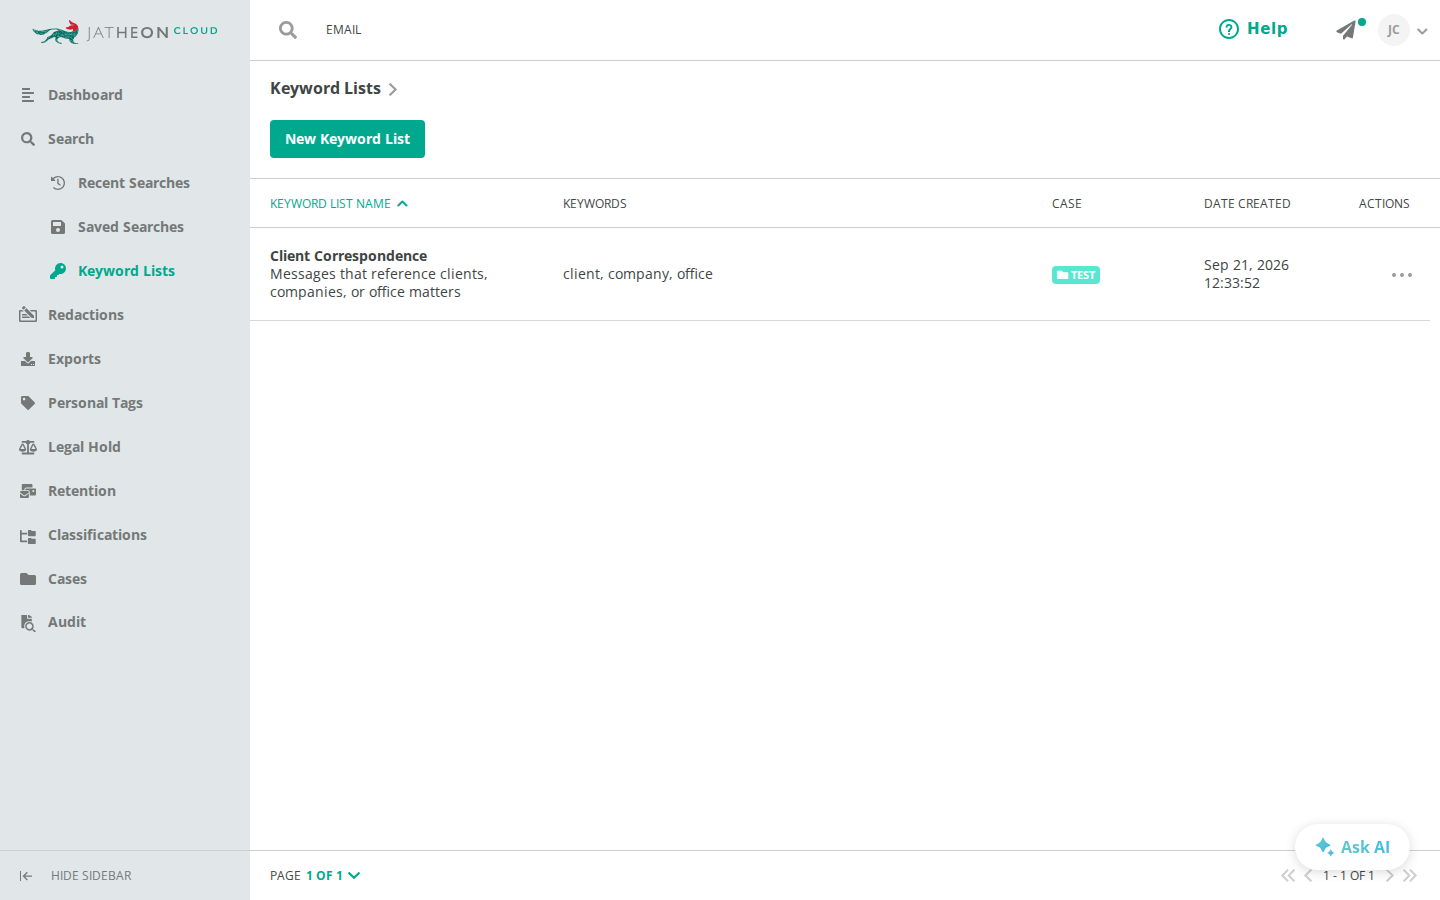
Task: Click the Keywords column header
Action: pos(595,204)
